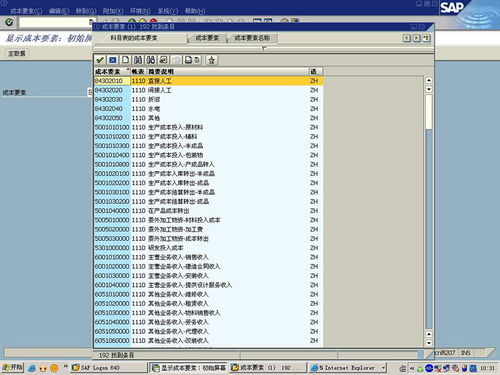500x375 pixels.
Task: Open command field history dropdown arrow
Action: pos(91,22)
